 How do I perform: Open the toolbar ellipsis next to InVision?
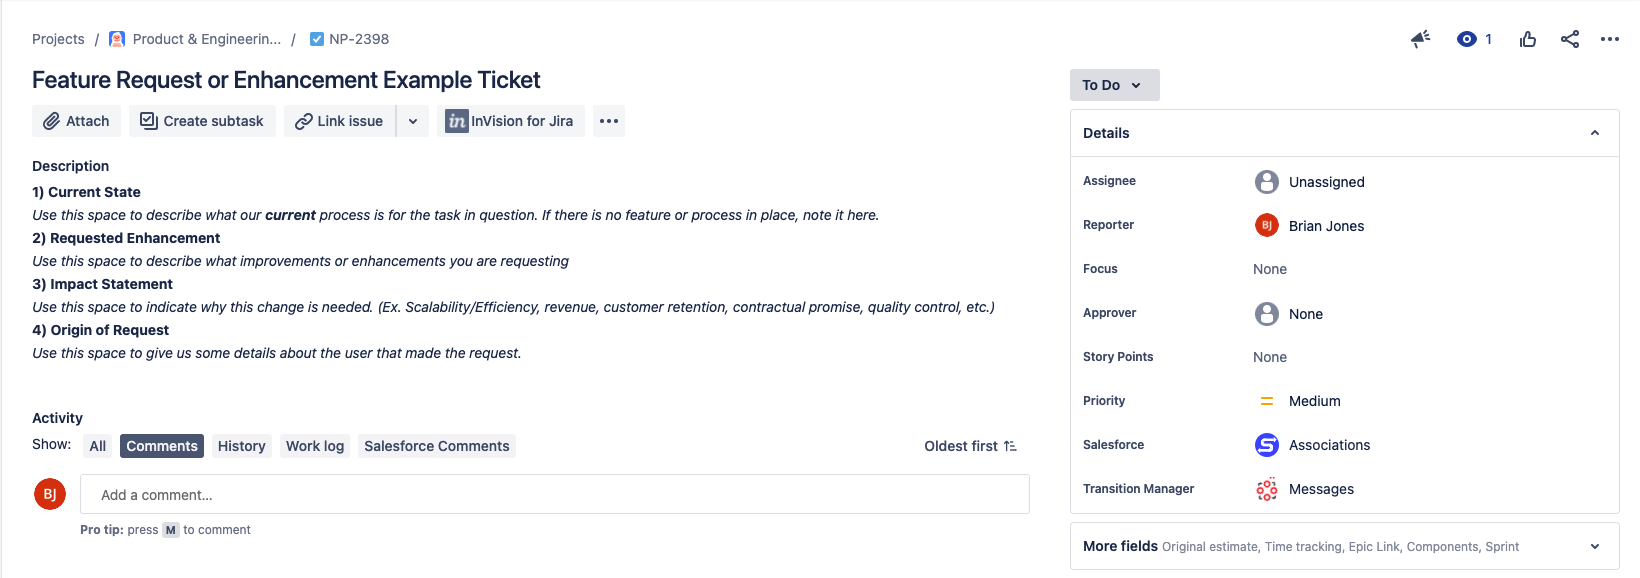(x=609, y=121)
